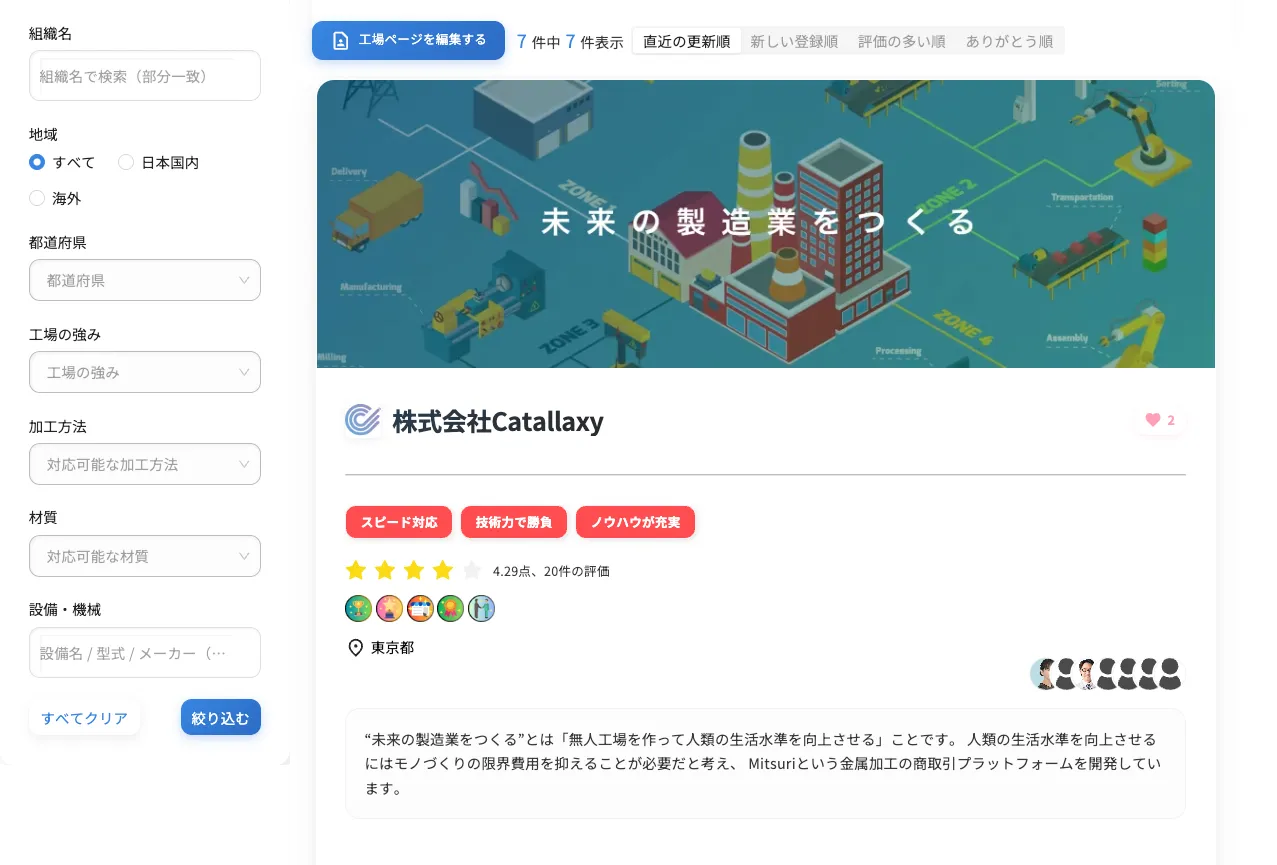Click the first trophy badge icon

pos(358,608)
